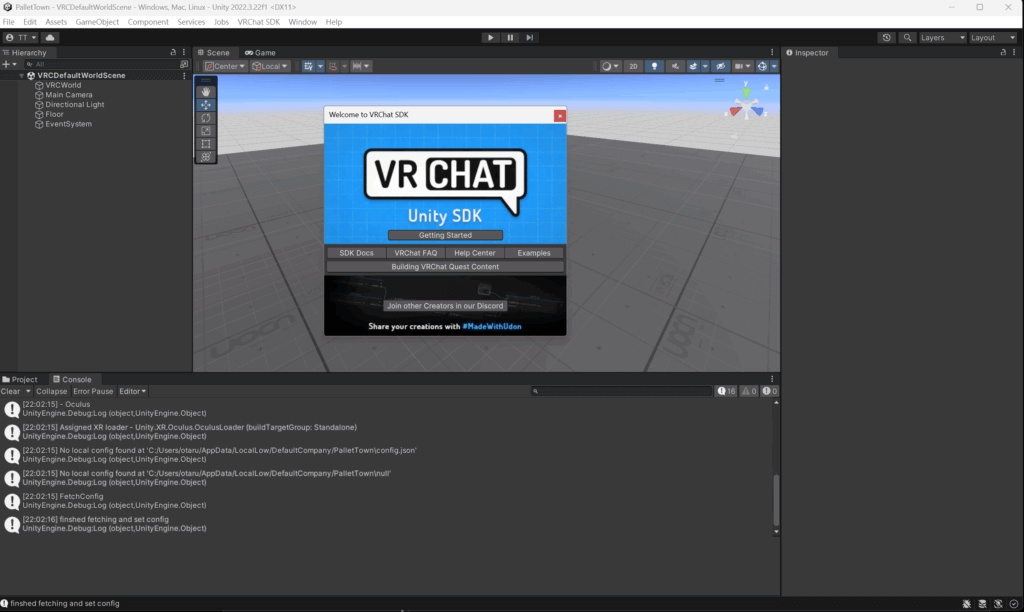Open the Layers dropdown
1024x612 pixels.
[x=943, y=37]
